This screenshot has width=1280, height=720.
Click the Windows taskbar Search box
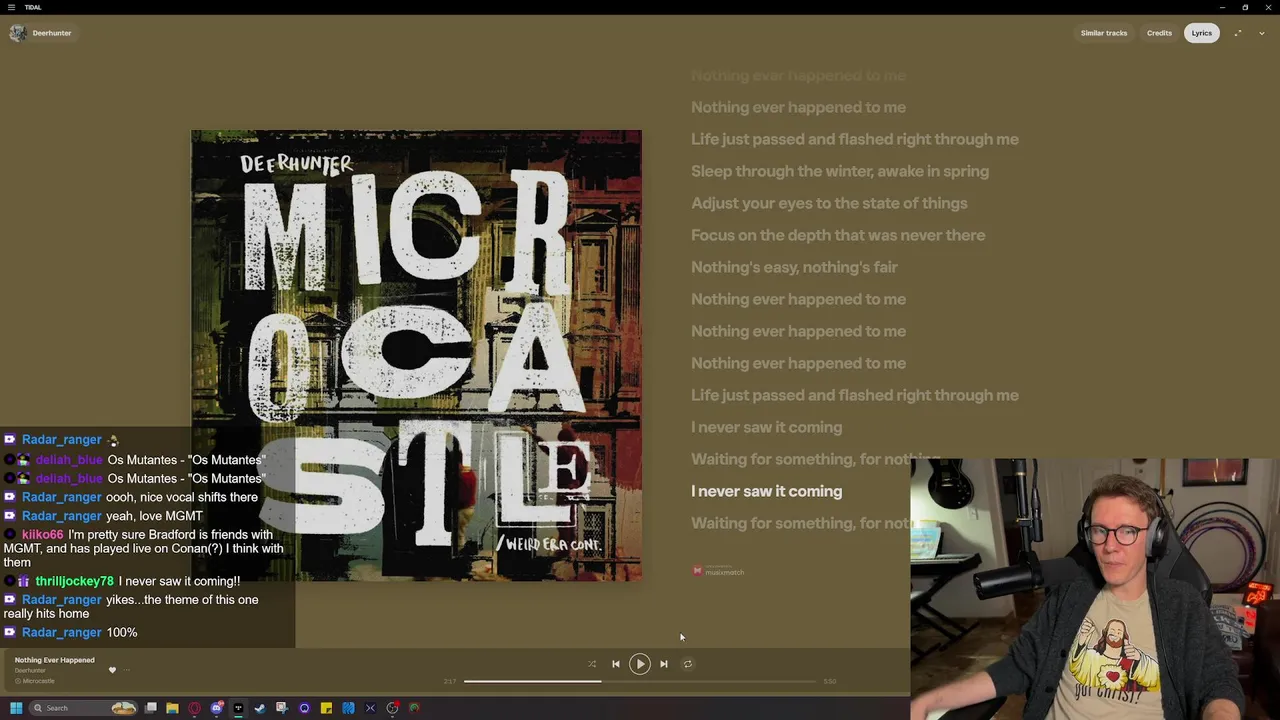(x=83, y=708)
